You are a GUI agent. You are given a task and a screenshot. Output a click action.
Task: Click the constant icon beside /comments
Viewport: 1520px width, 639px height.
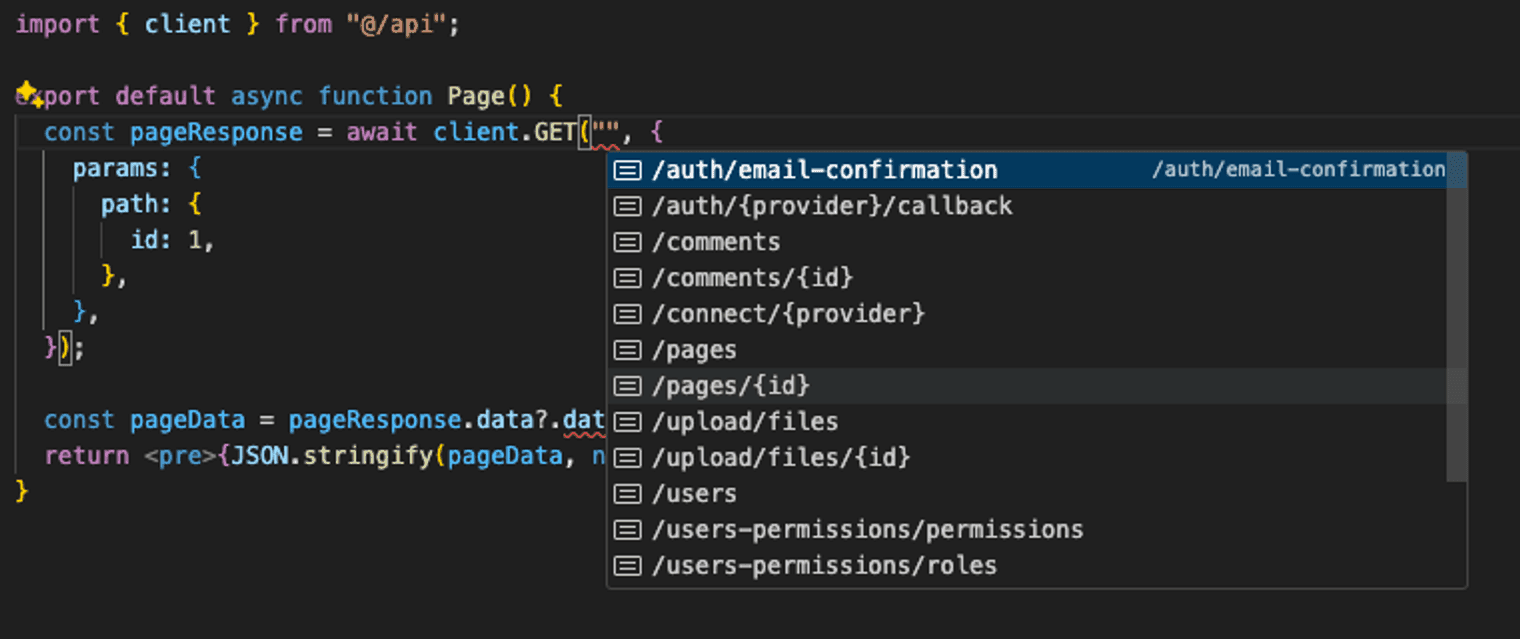[x=627, y=242]
